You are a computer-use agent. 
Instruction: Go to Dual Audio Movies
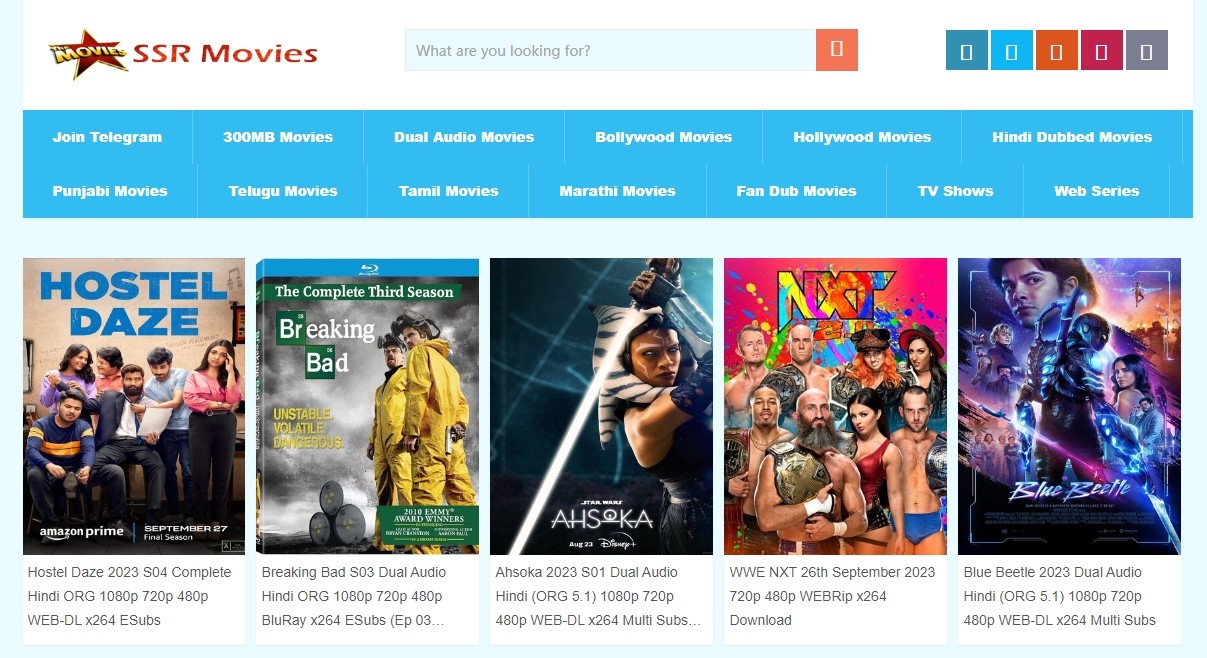[x=464, y=137]
